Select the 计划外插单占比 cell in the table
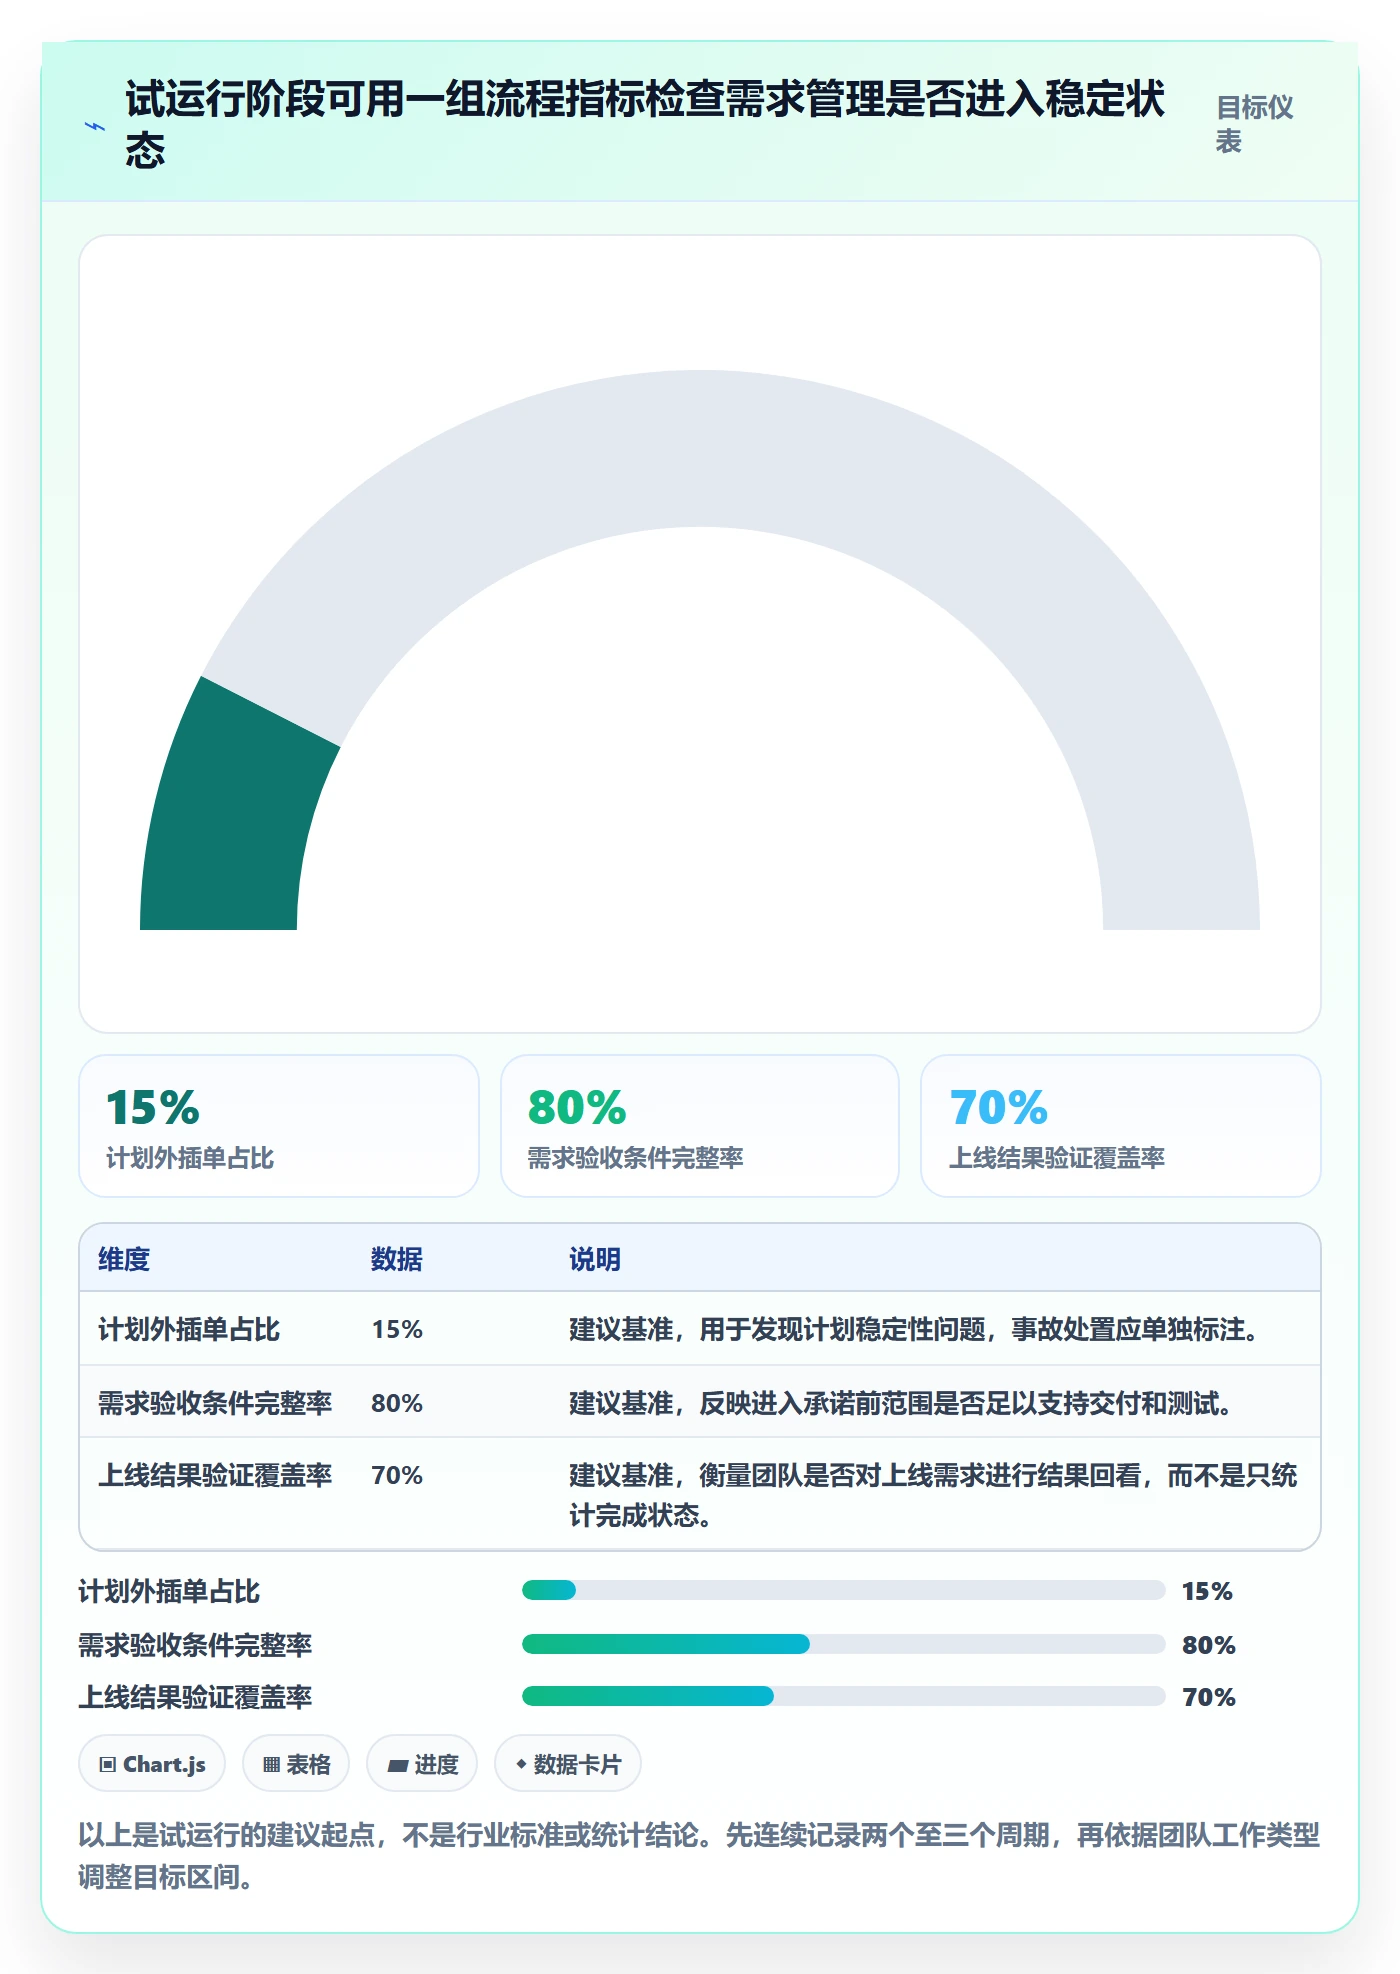1400x1974 pixels. pos(189,1329)
